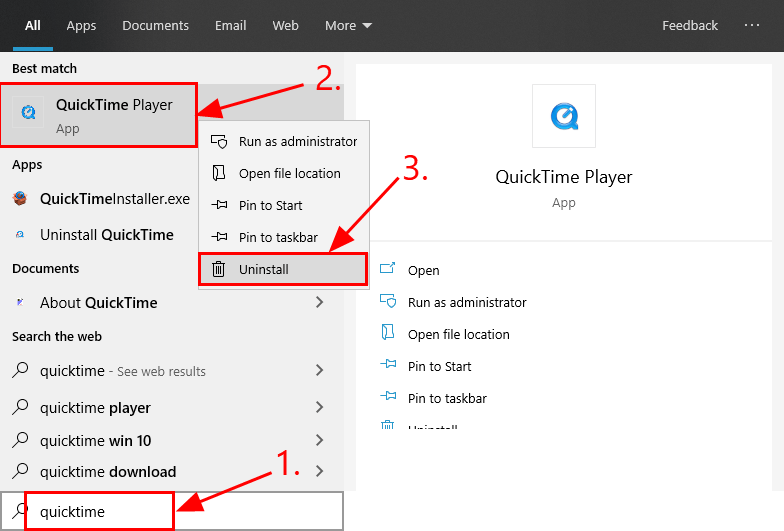The height and width of the screenshot is (531, 784).
Task: Click pin icon beside context menu Pin to Start
Action: pyautogui.click(x=219, y=205)
